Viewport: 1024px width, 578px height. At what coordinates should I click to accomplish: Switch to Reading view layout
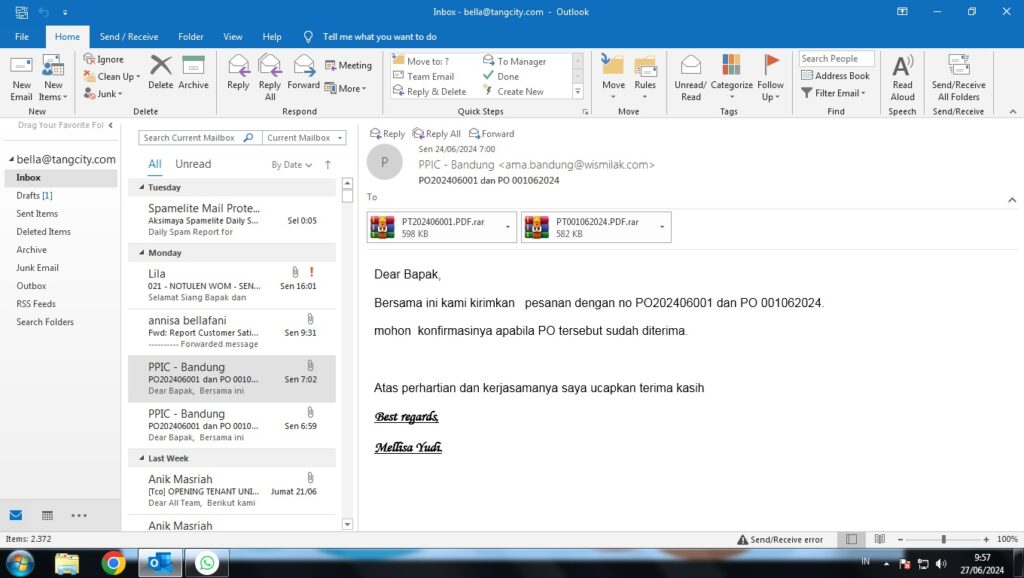880,539
